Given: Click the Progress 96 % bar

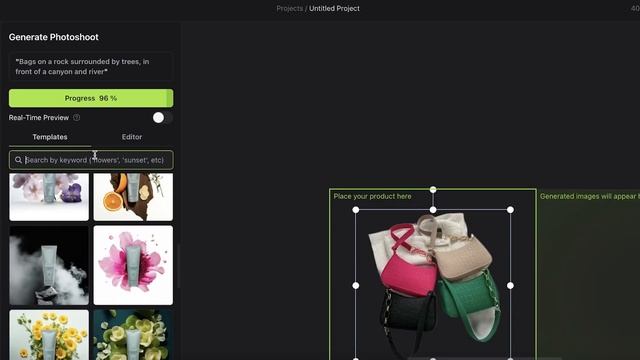Looking at the screenshot, I should 91,98.
